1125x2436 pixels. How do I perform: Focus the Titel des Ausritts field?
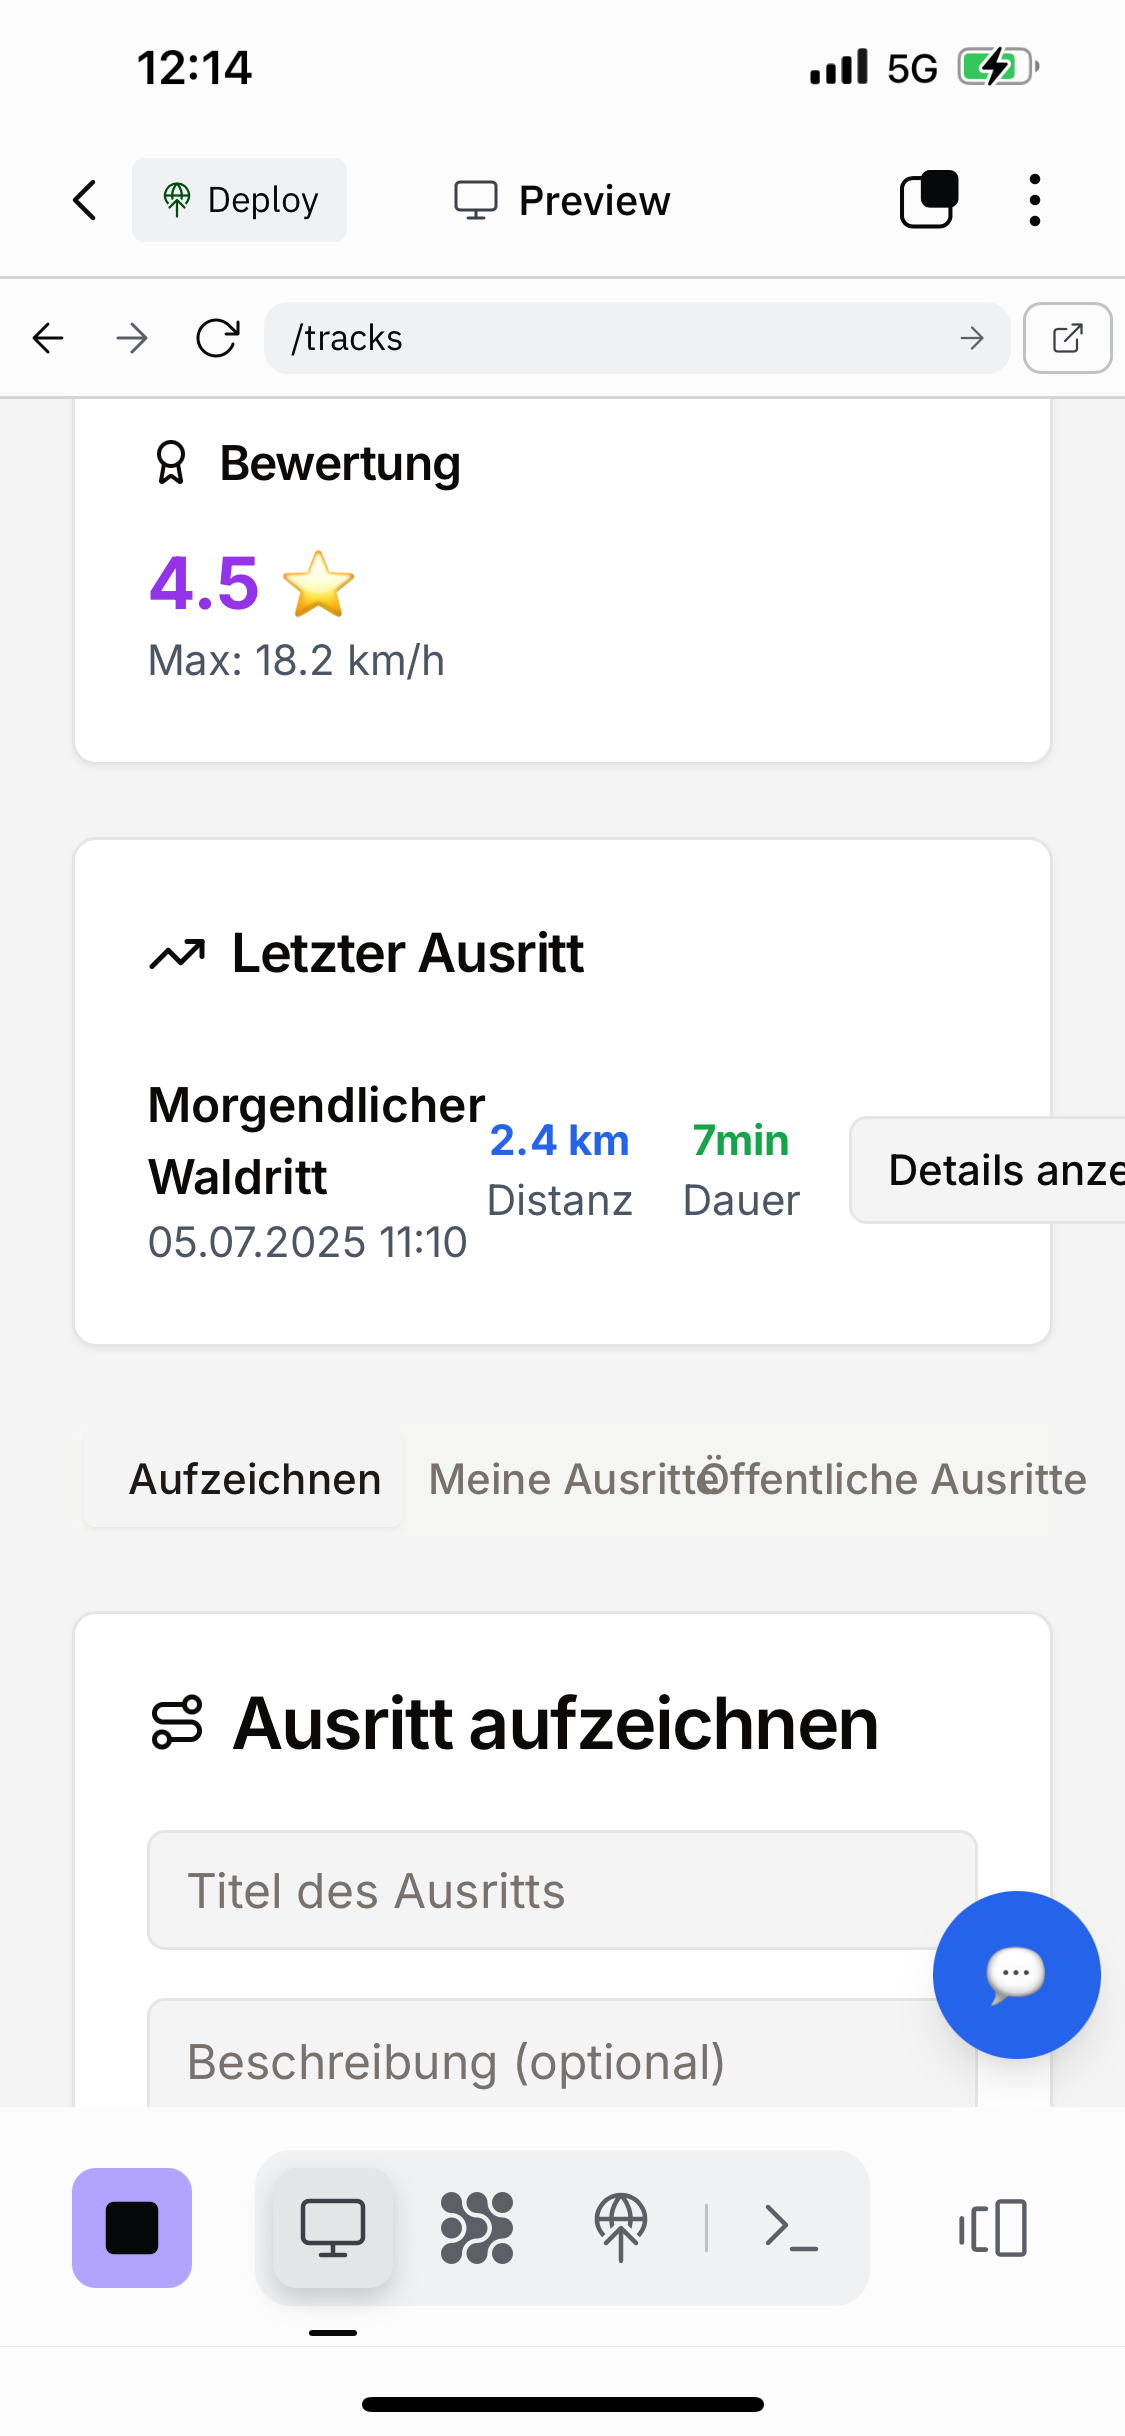click(x=540, y=1890)
